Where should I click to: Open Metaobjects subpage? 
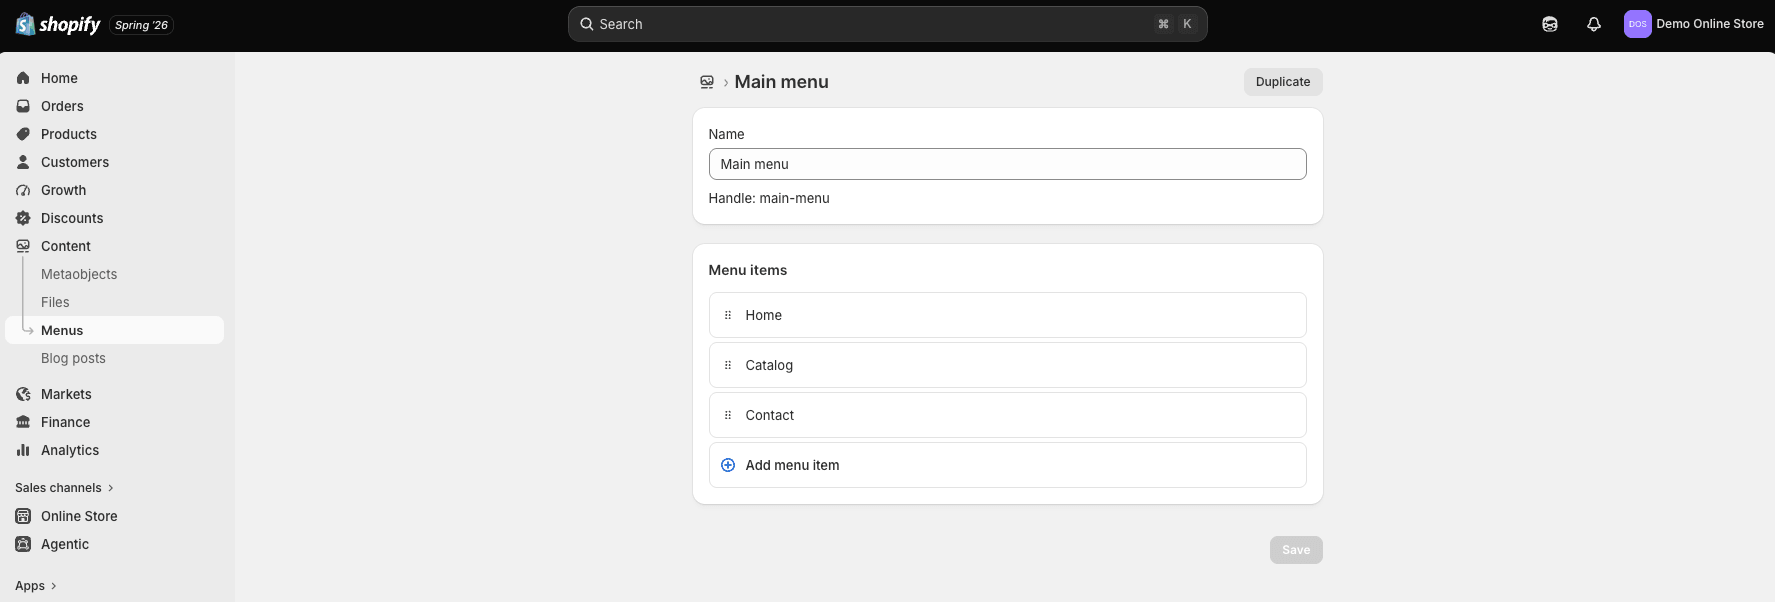coord(79,274)
